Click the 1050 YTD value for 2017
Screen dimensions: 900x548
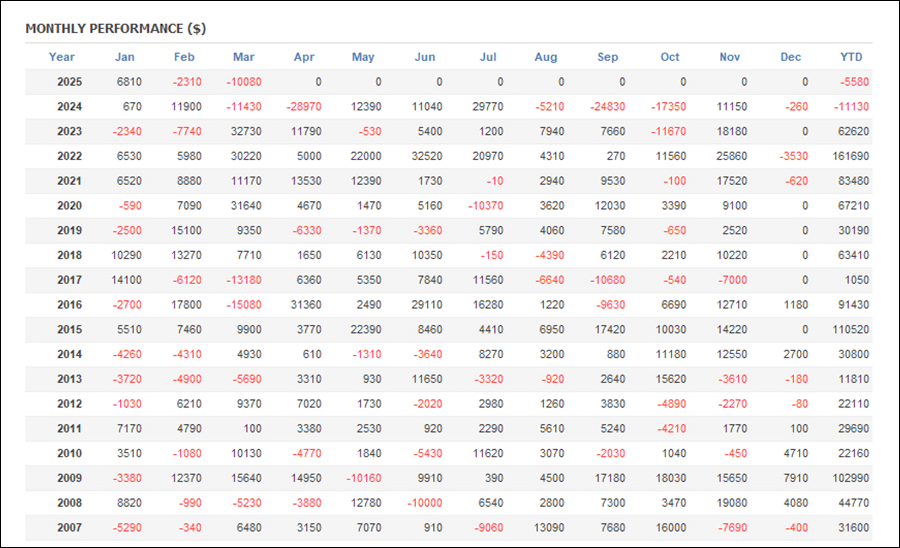[x=857, y=279]
